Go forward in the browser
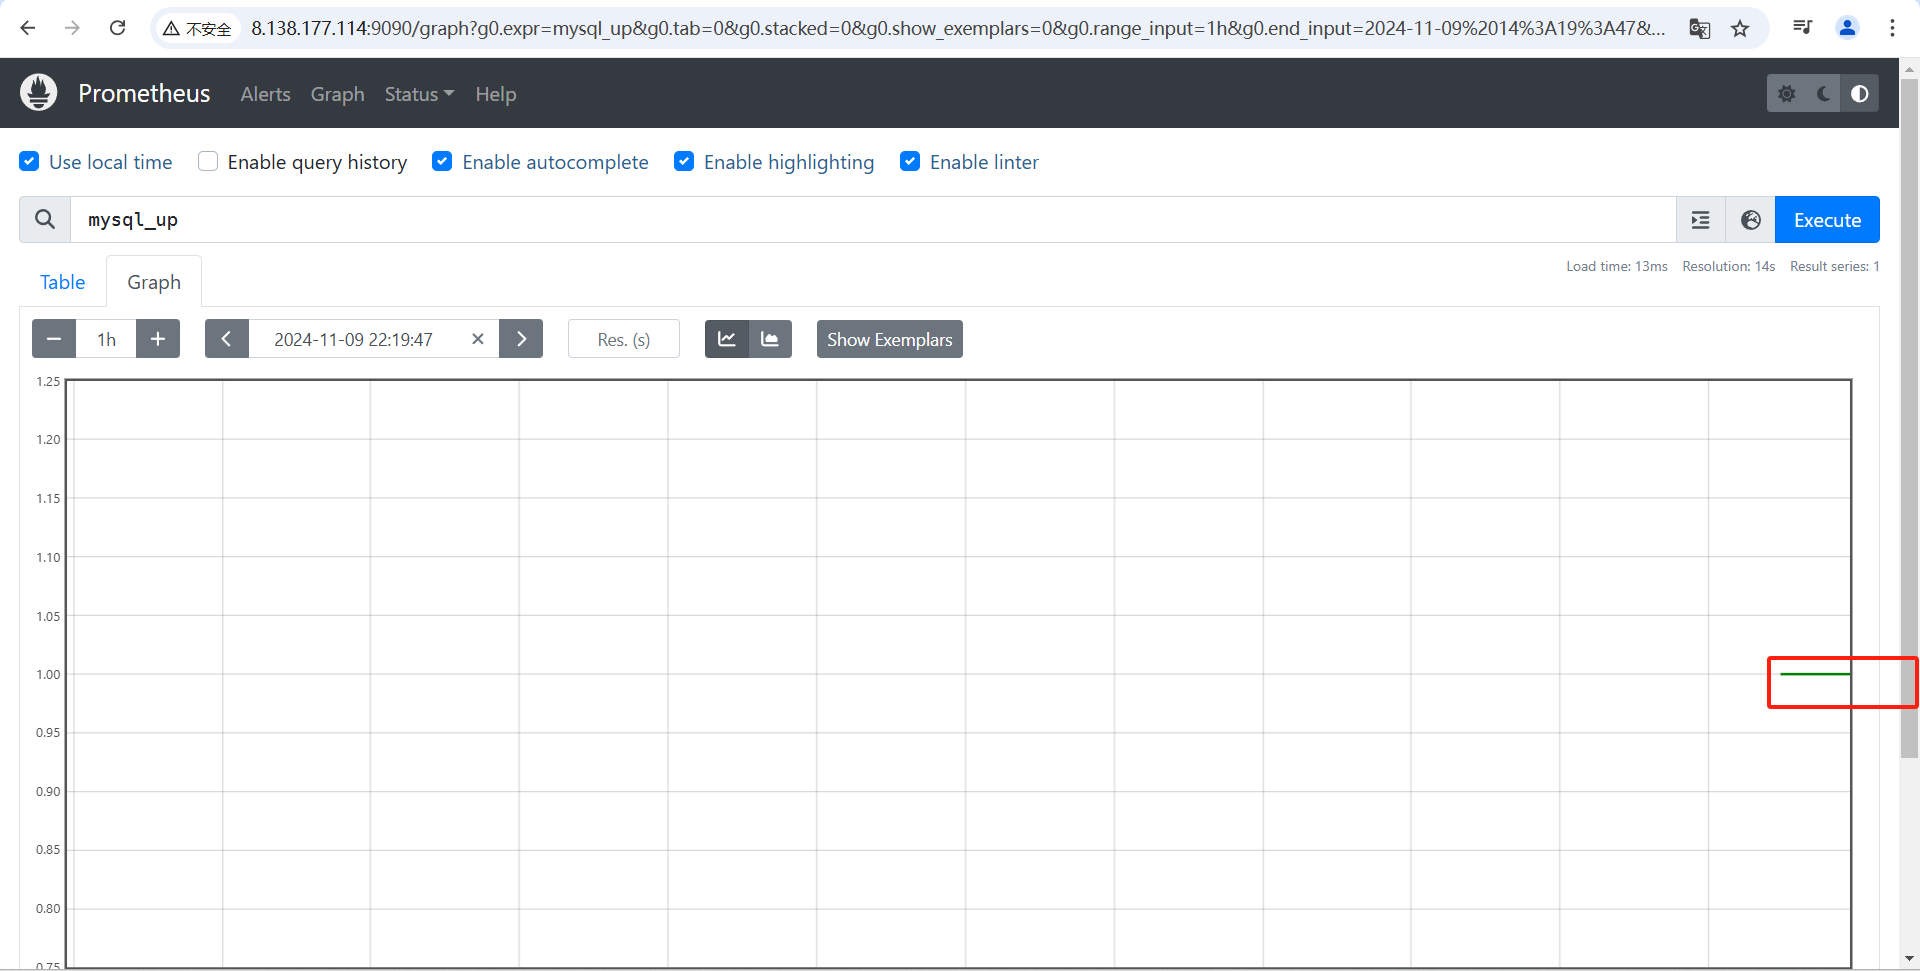 pyautogui.click(x=72, y=28)
